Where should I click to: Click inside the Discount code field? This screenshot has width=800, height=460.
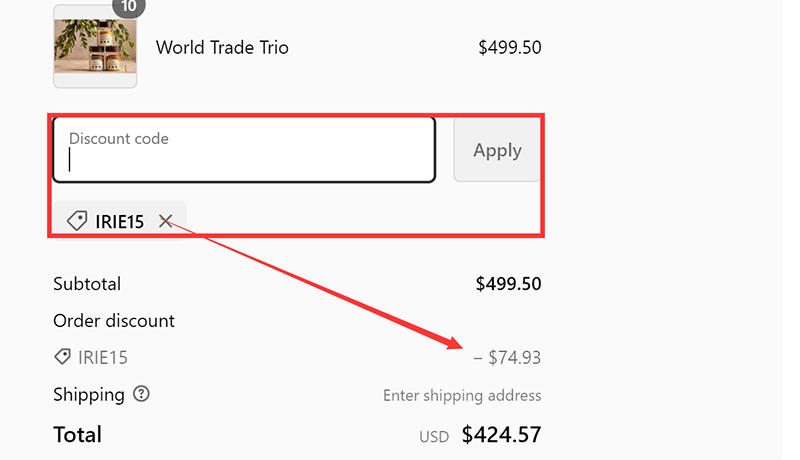[243, 150]
